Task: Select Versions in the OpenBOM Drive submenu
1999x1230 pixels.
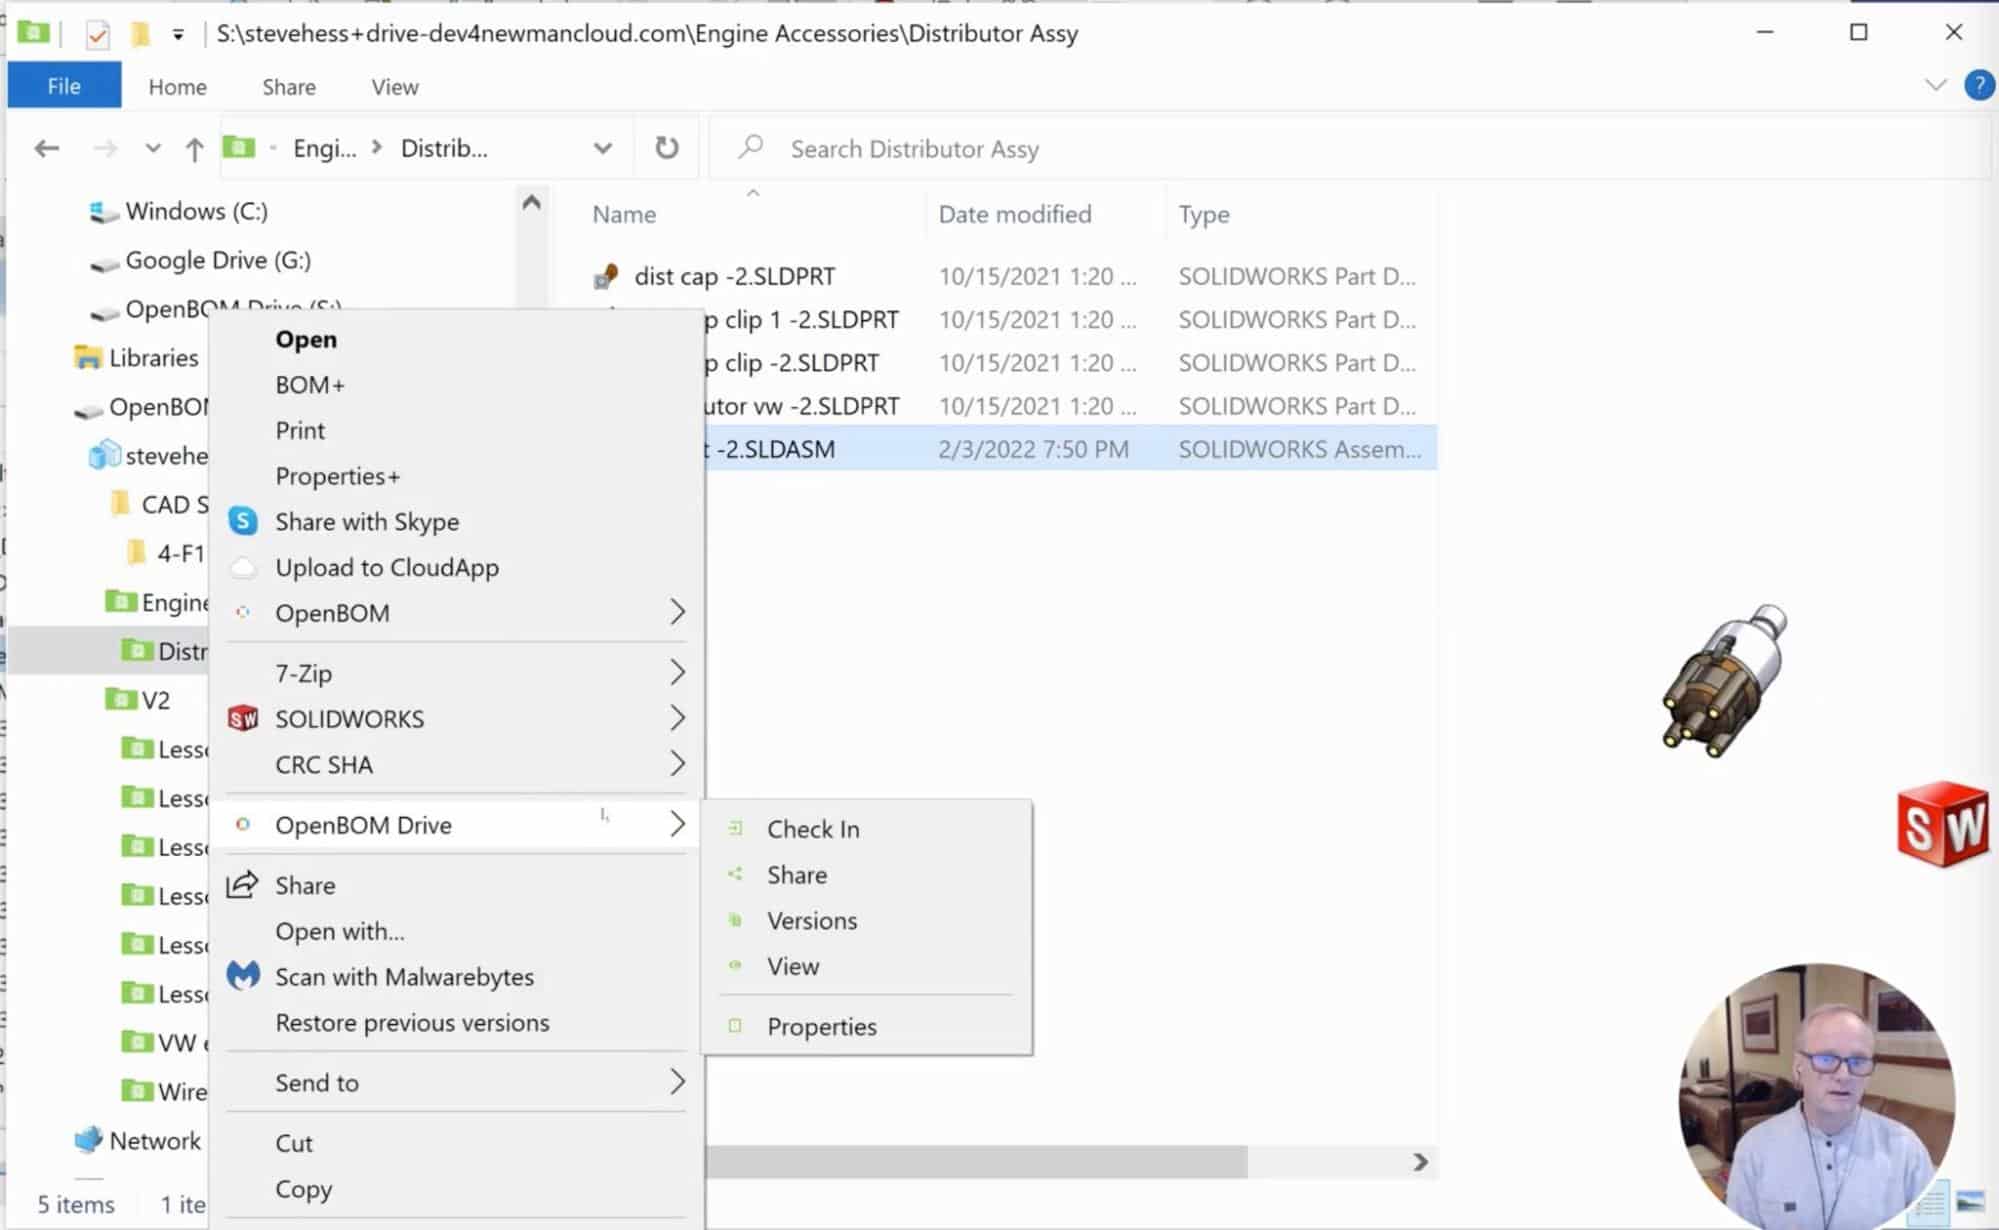Action: (812, 920)
